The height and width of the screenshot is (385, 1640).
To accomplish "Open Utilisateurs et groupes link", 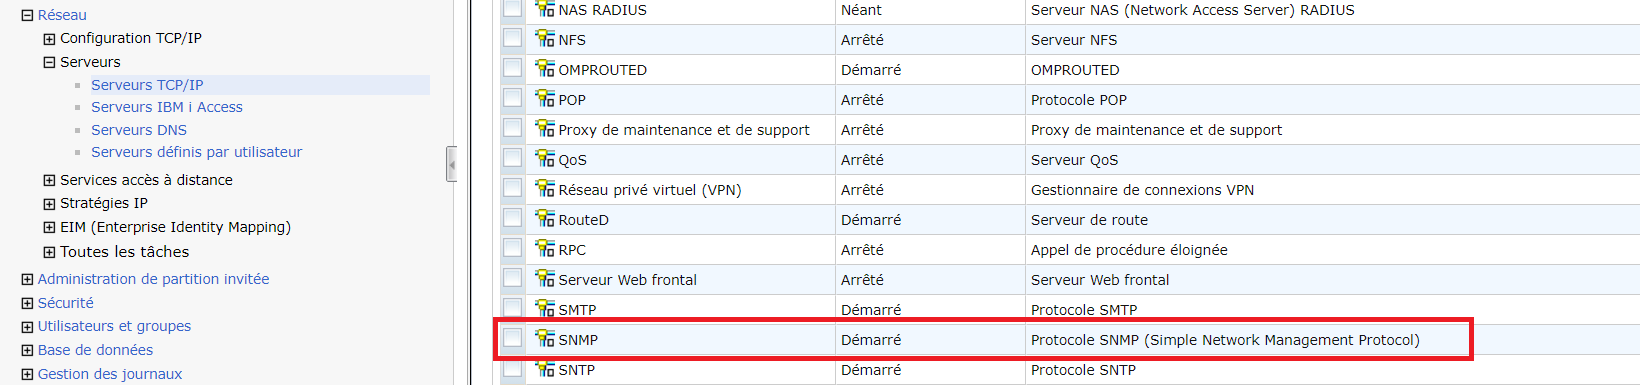I will (114, 326).
